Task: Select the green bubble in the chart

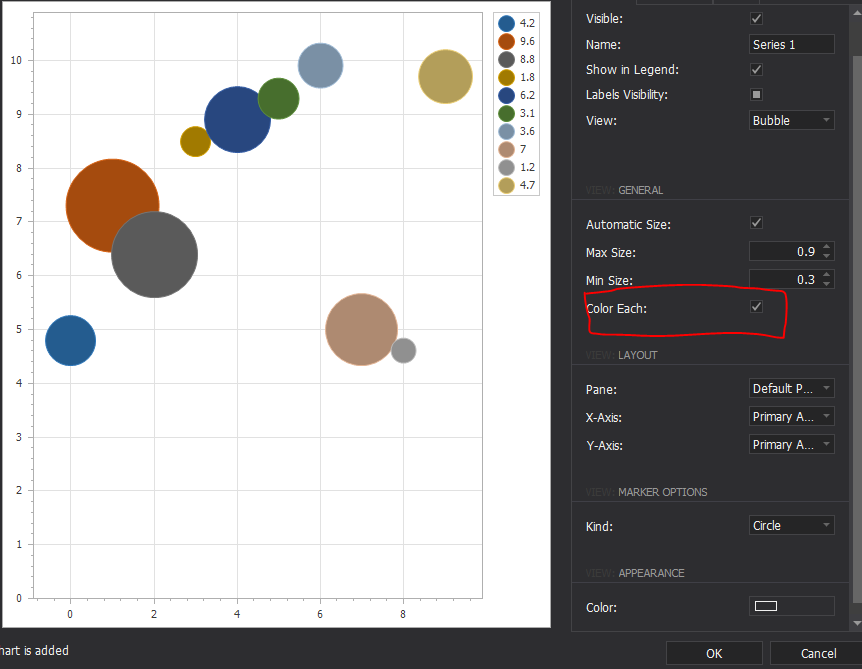Action: 278,99
